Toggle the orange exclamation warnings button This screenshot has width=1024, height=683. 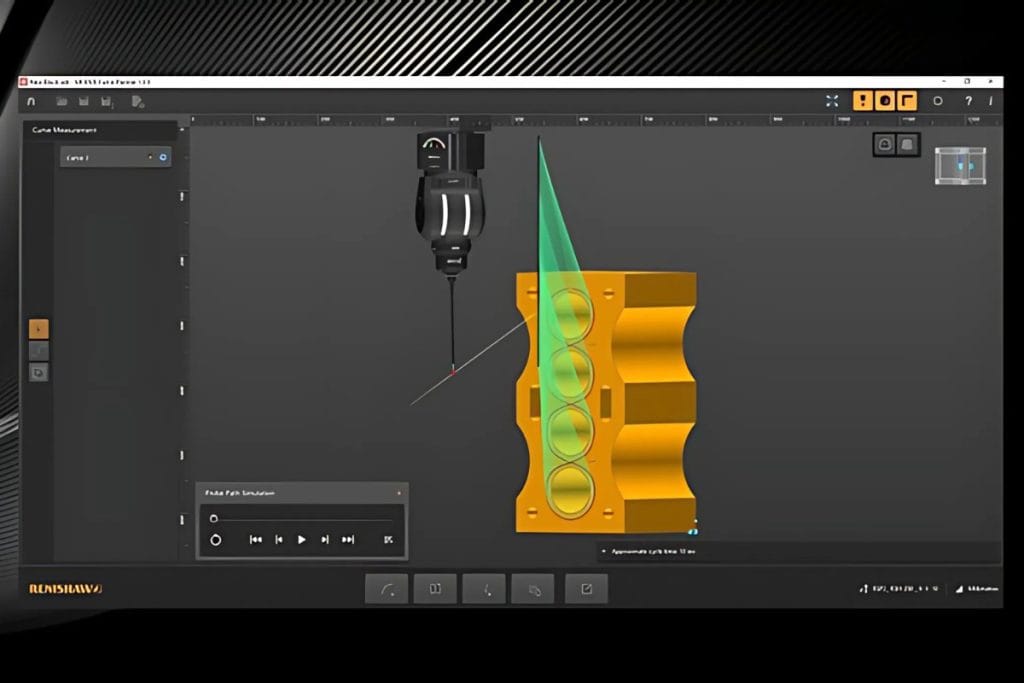[x=862, y=101]
